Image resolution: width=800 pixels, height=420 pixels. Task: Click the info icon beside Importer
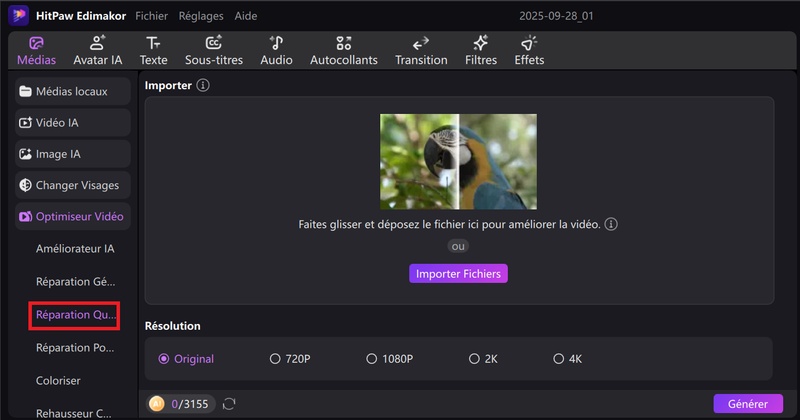[203, 86]
